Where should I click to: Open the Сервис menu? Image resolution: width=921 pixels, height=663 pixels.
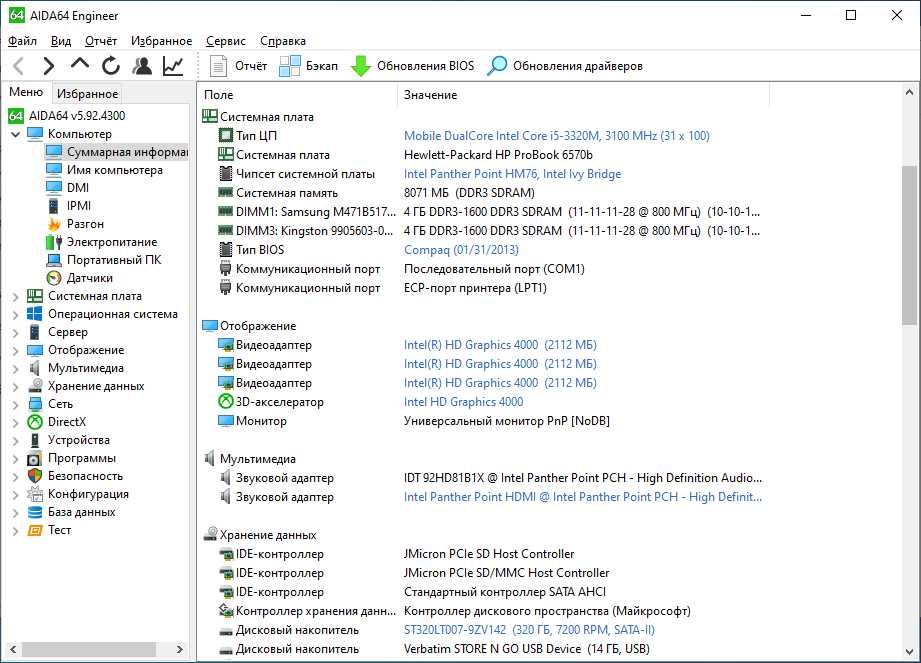[226, 41]
